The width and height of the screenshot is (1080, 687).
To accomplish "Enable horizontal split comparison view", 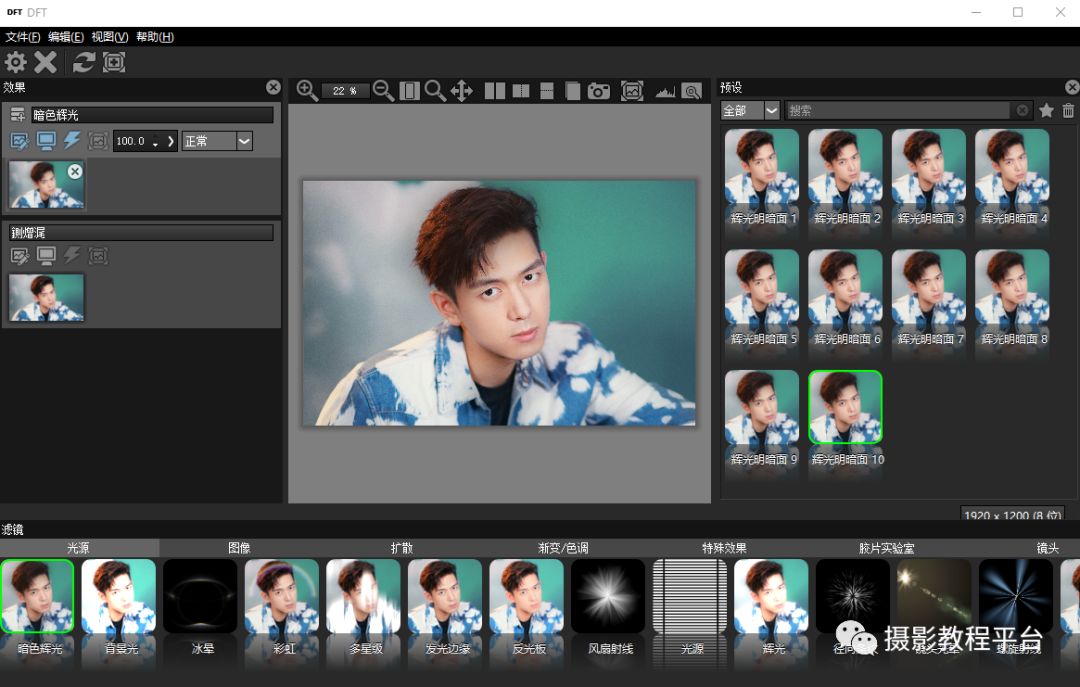I will tap(547, 90).
